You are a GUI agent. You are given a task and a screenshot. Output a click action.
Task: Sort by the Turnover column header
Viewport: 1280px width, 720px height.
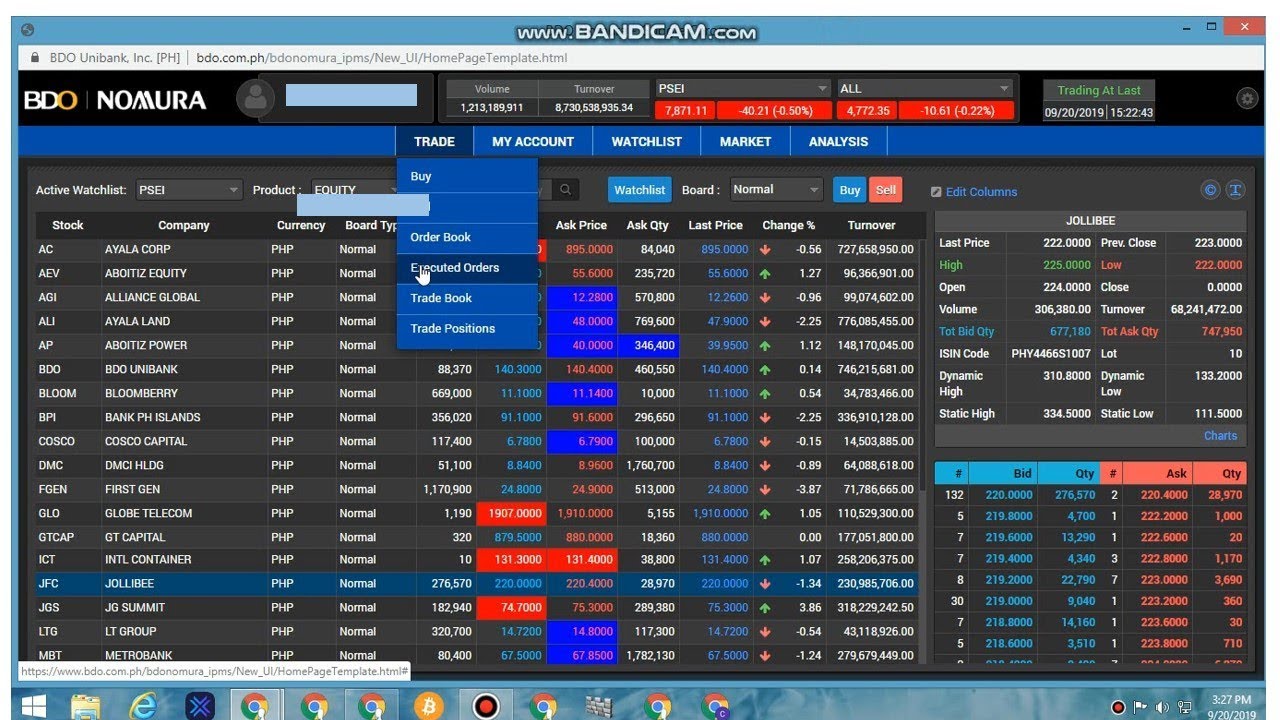tap(872, 226)
